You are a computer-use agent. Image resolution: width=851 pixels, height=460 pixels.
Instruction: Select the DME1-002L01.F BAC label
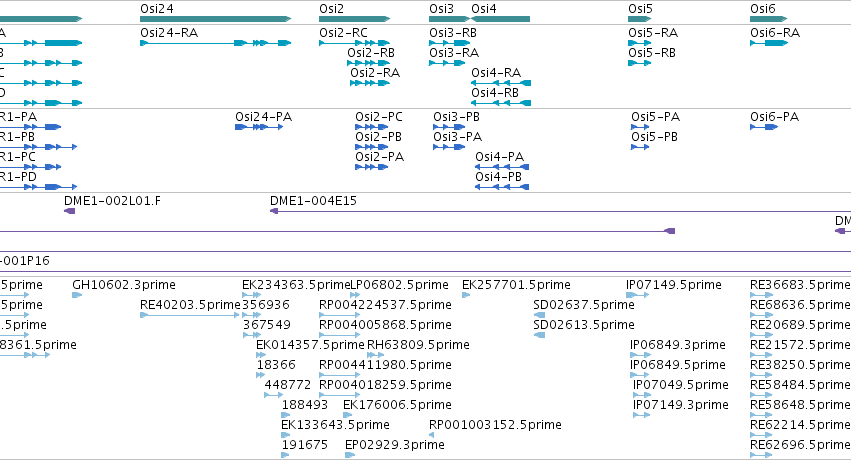tap(112, 201)
